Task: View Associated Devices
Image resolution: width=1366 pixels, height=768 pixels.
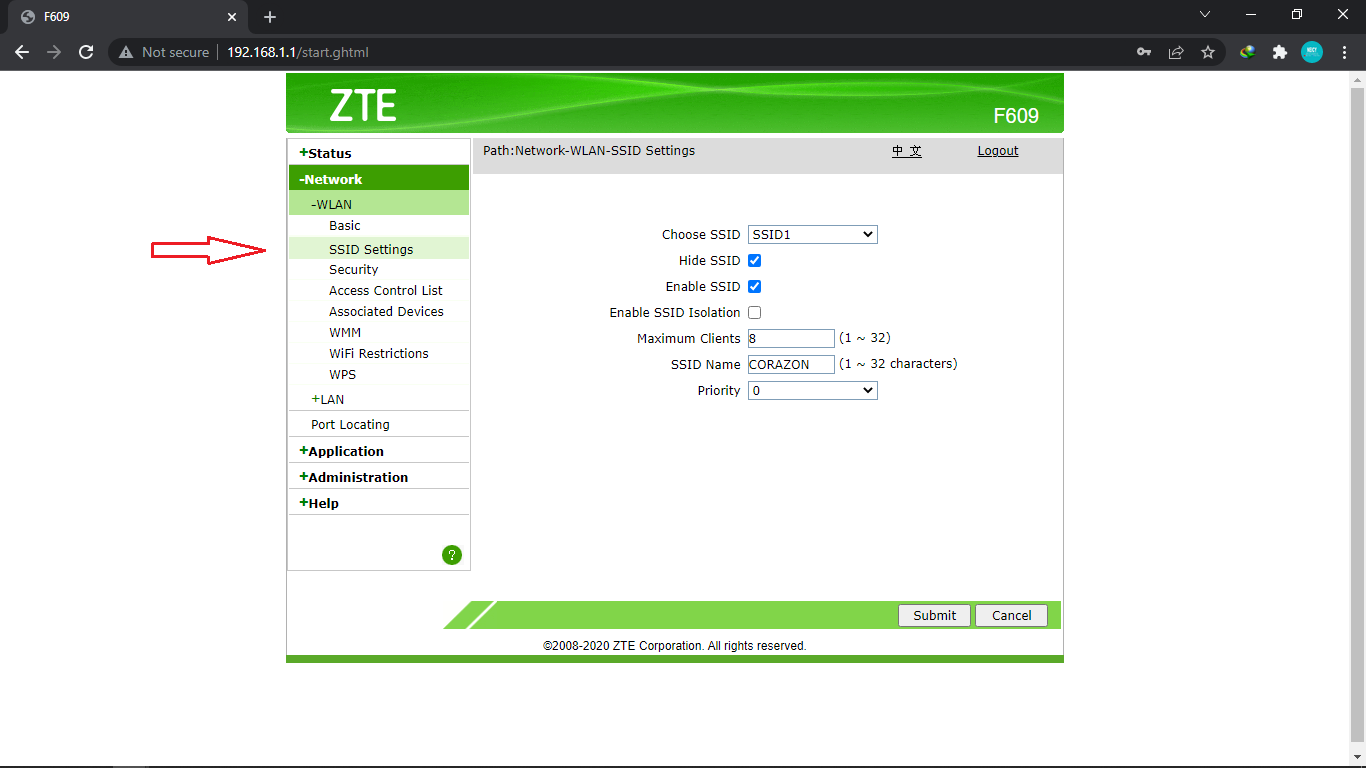Action: click(x=386, y=312)
